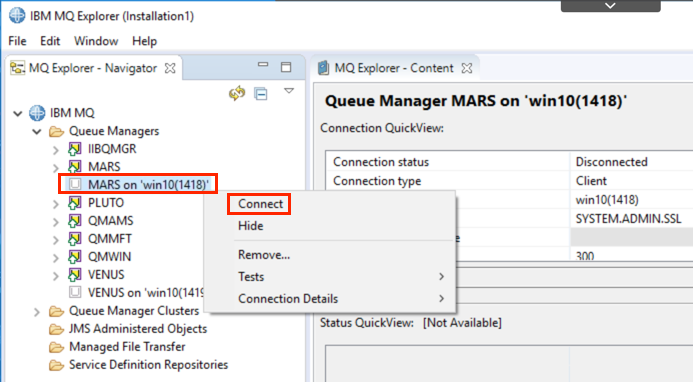
Task: Switch to the MQ Explorer - Navigator tab
Action: click(93, 68)
